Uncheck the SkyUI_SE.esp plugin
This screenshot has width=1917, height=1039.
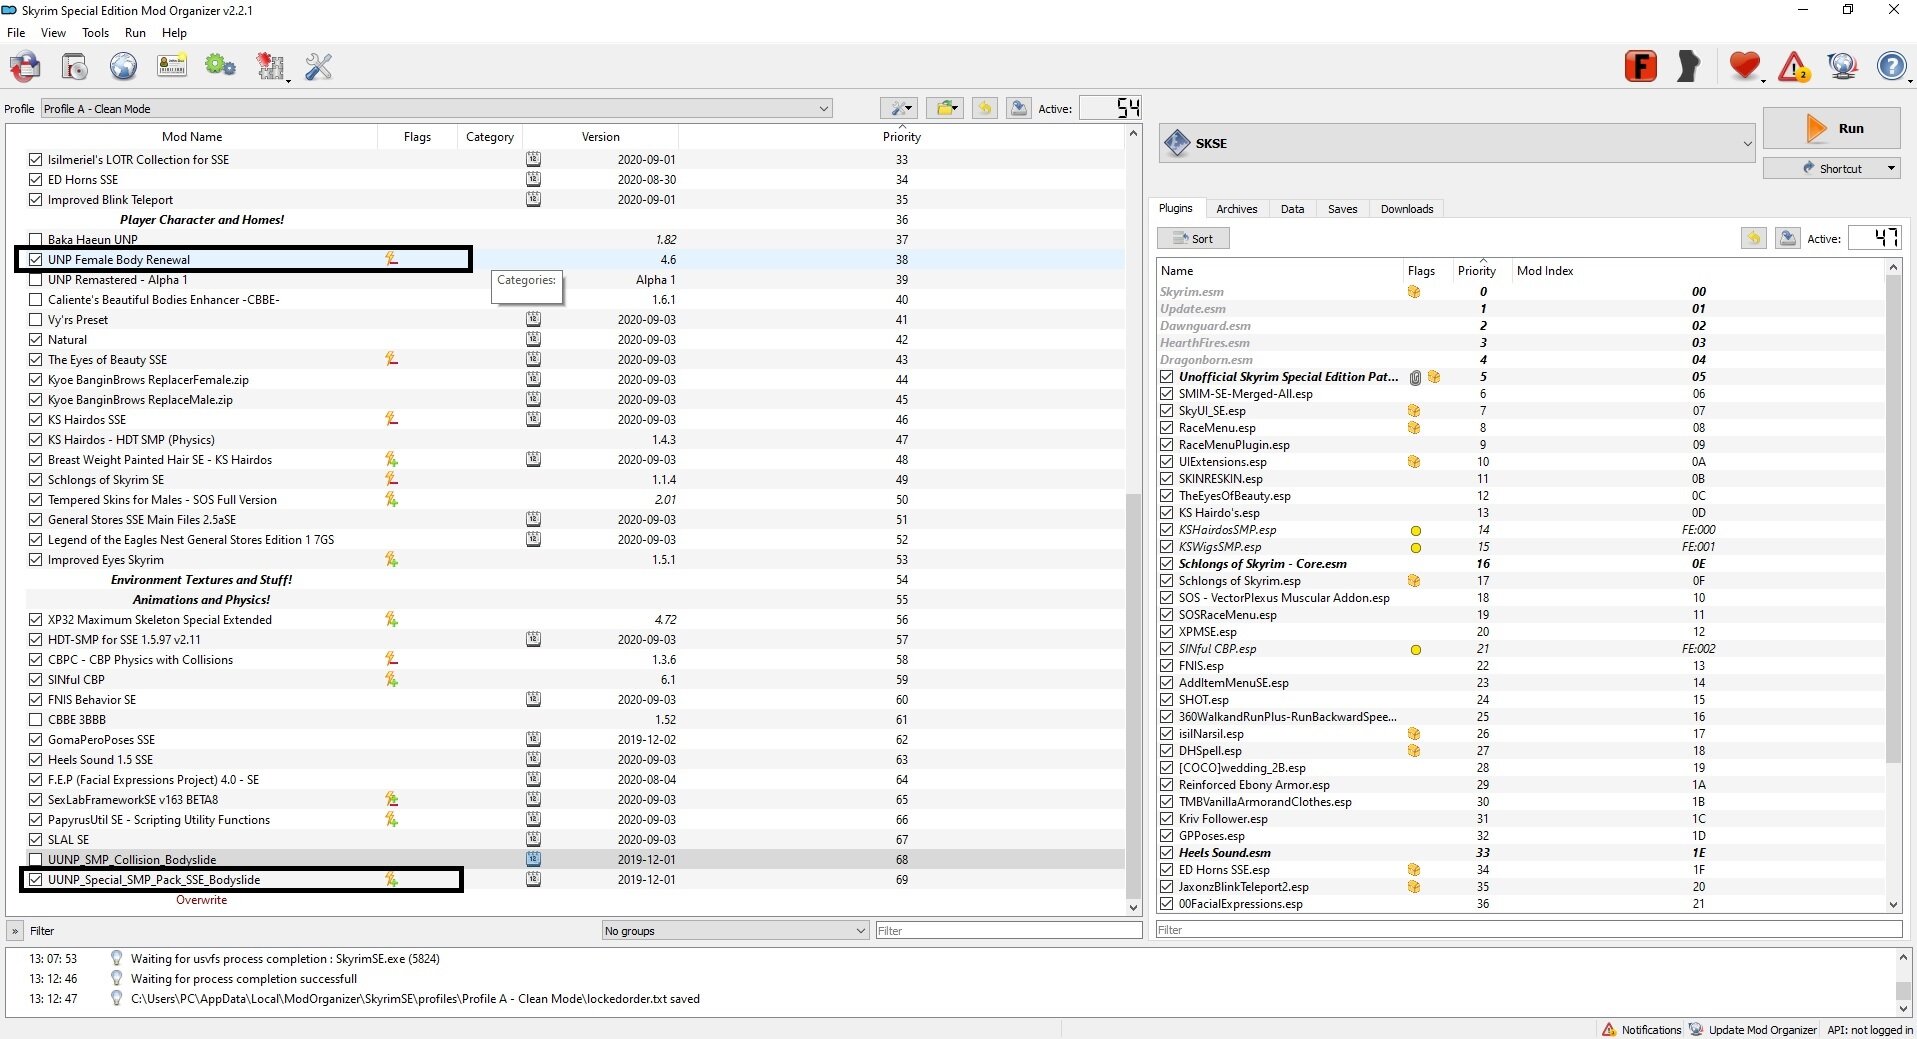(1167, 411)
